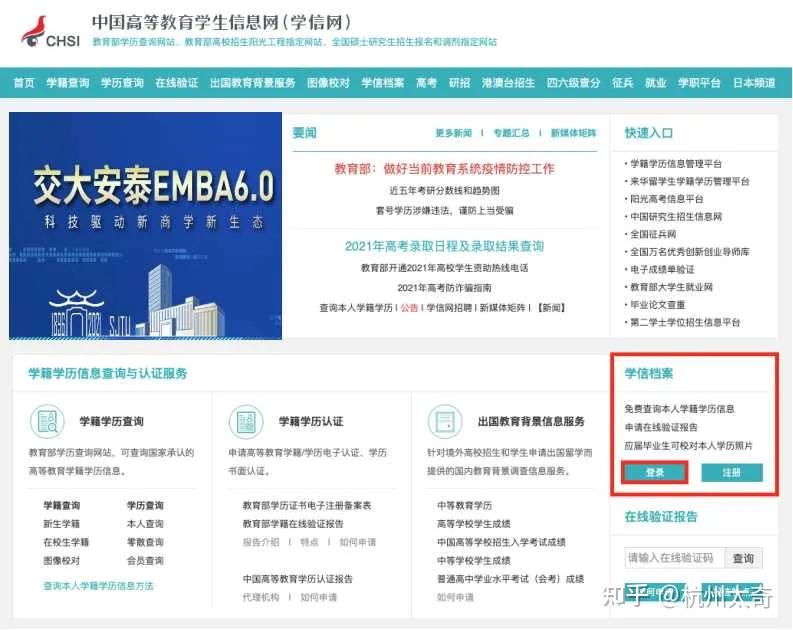Click the 代理机构 link
Image resolution: width=793 pixels, height=630 pixels.
pos(261,597)
